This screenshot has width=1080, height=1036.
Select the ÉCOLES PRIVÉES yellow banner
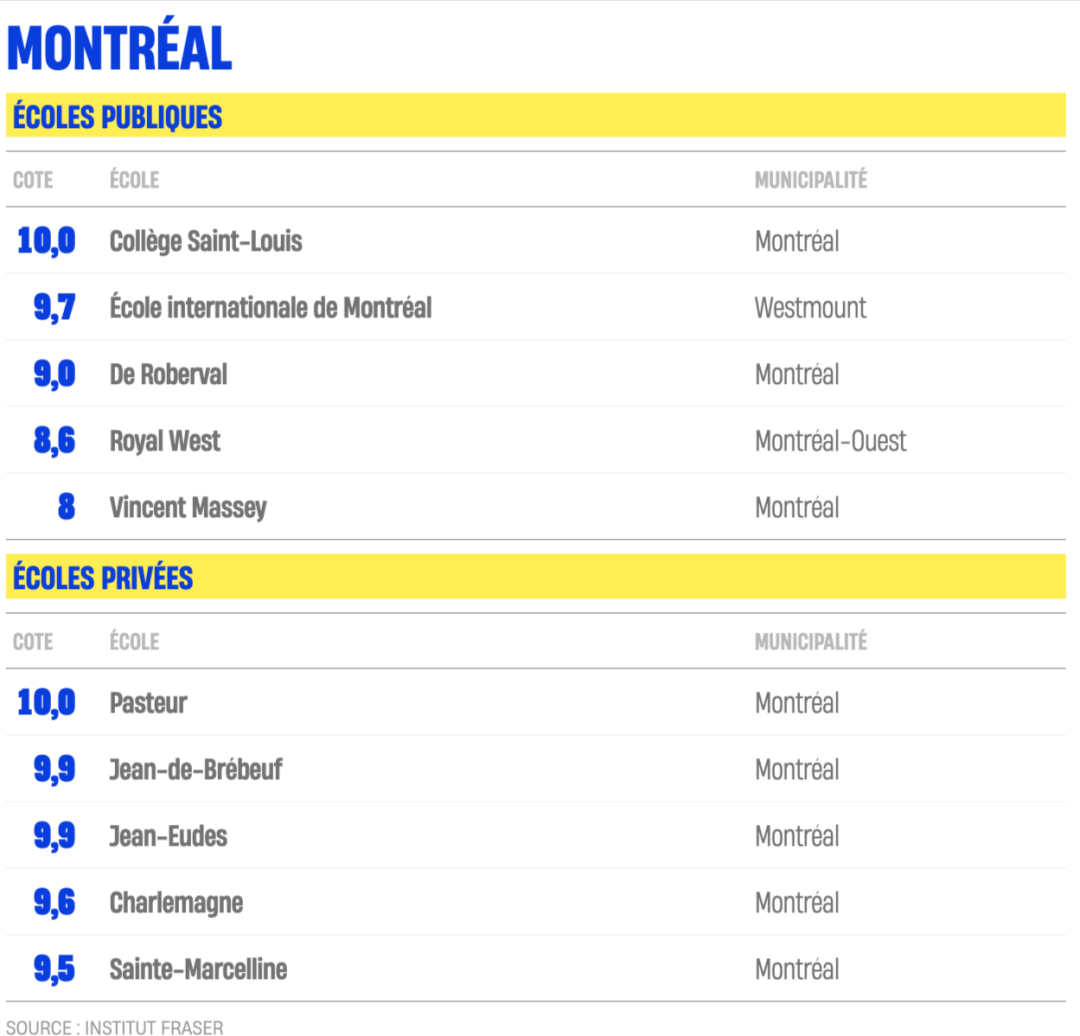536,577
